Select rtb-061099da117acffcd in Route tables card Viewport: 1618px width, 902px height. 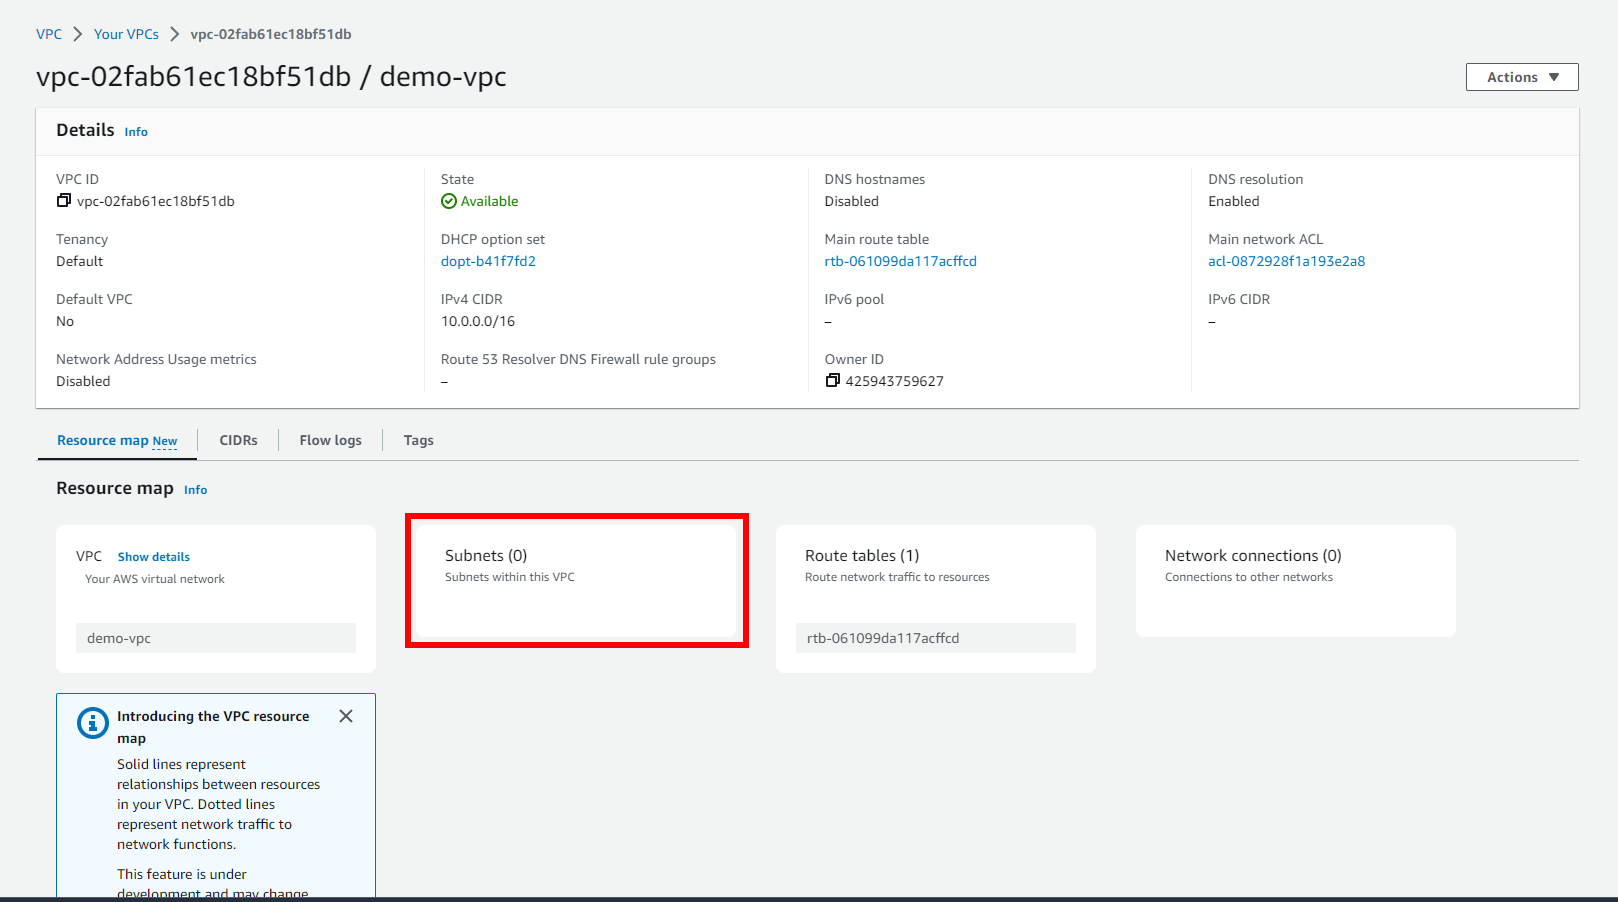935,638
